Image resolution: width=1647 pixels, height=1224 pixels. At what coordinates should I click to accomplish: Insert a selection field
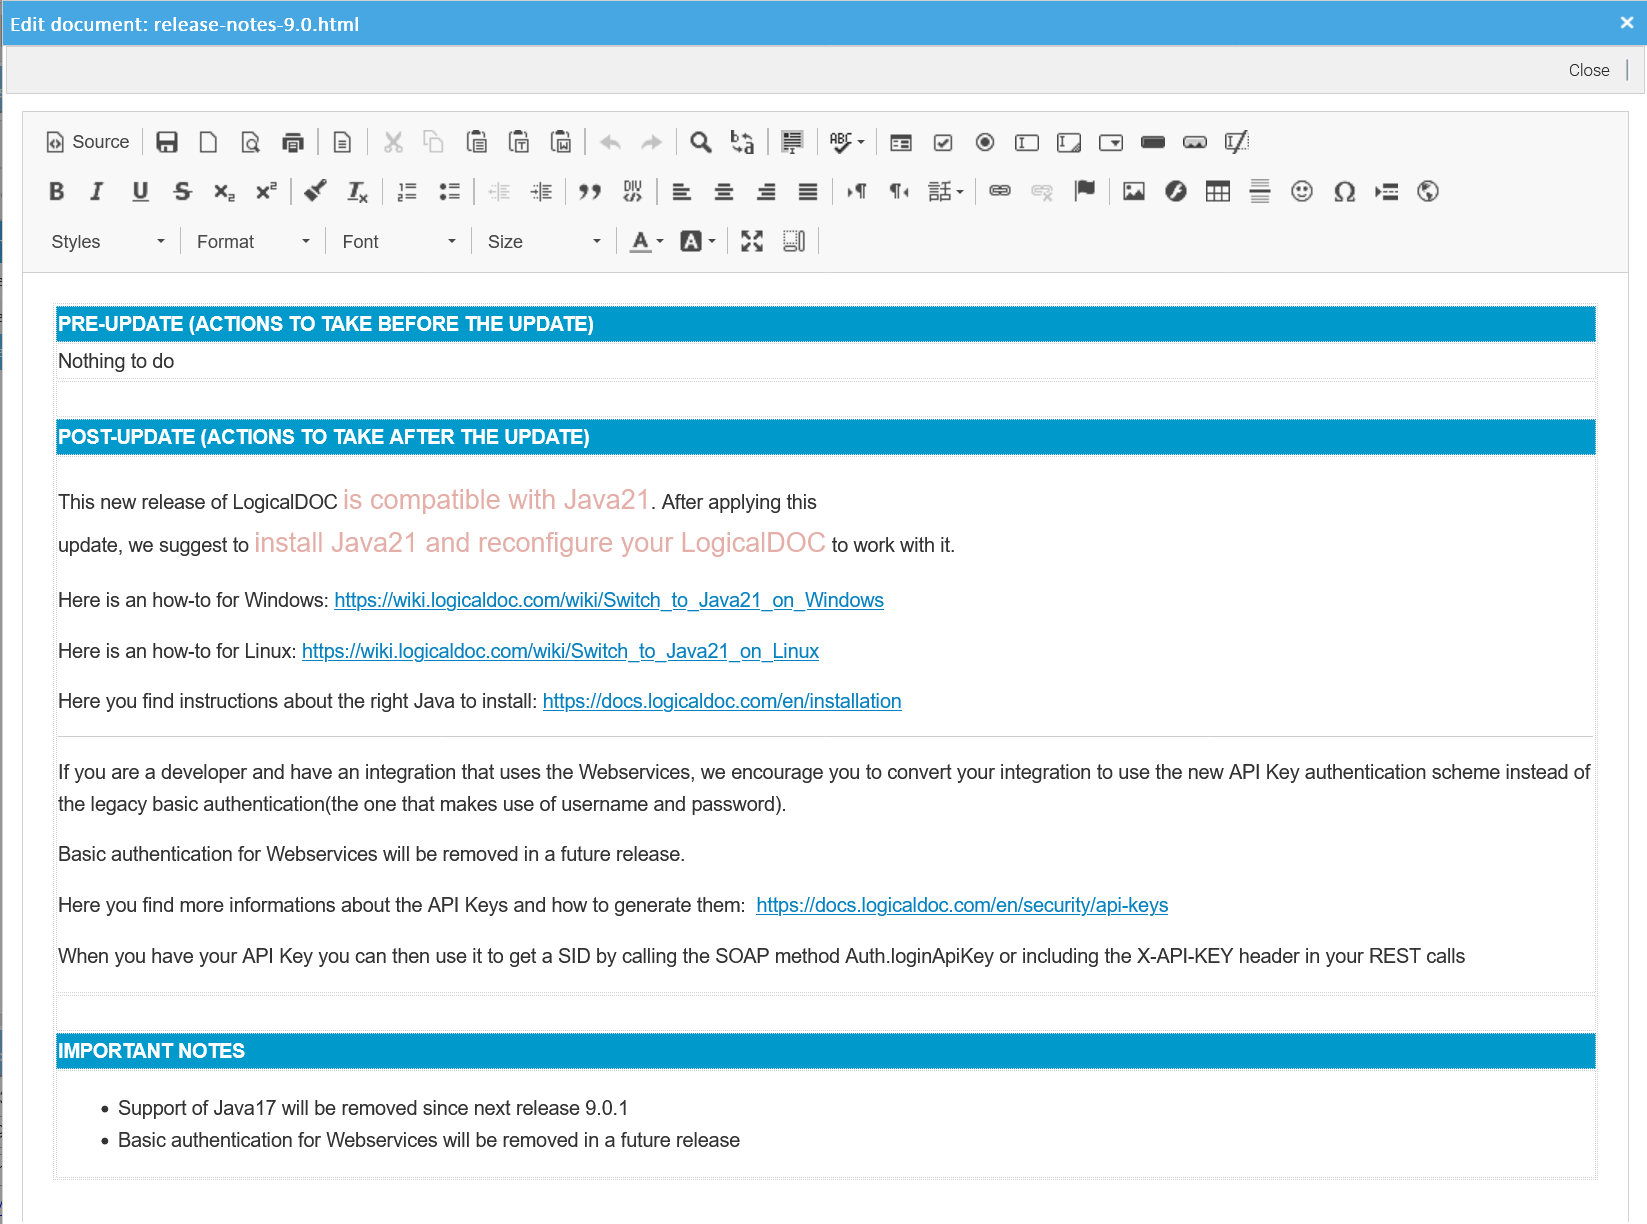1111,142
